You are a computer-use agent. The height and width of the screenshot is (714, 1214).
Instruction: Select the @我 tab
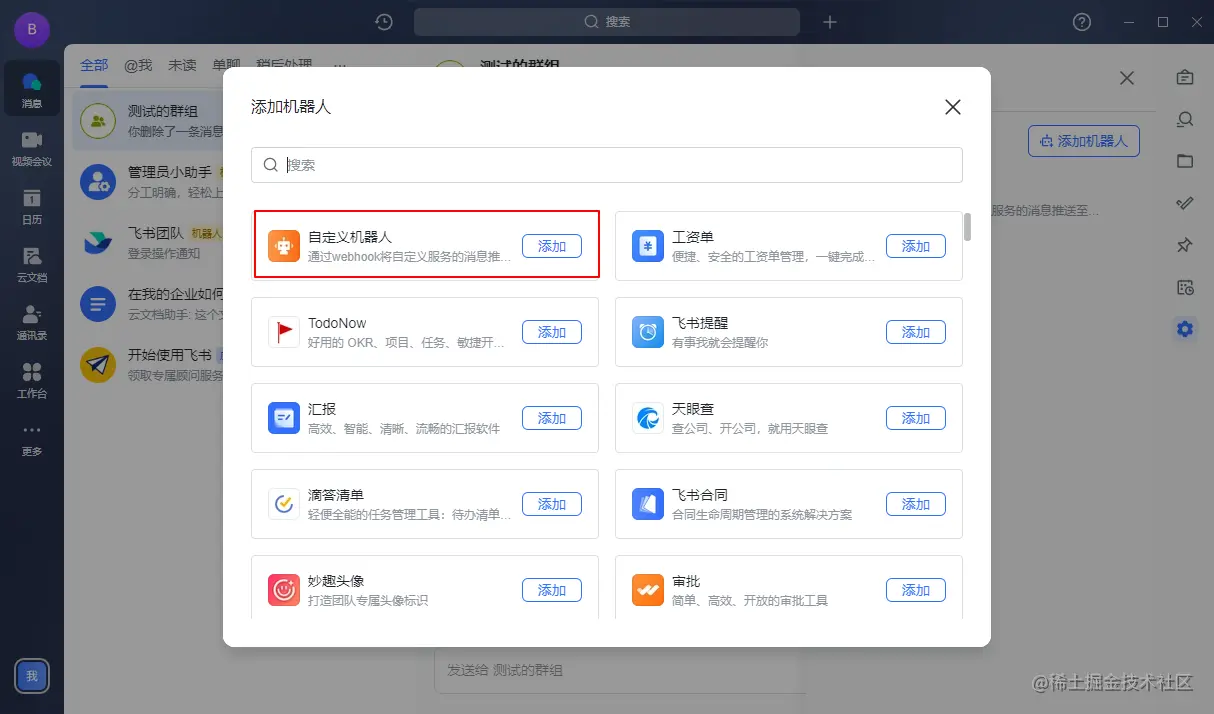(x=138, y=65)
